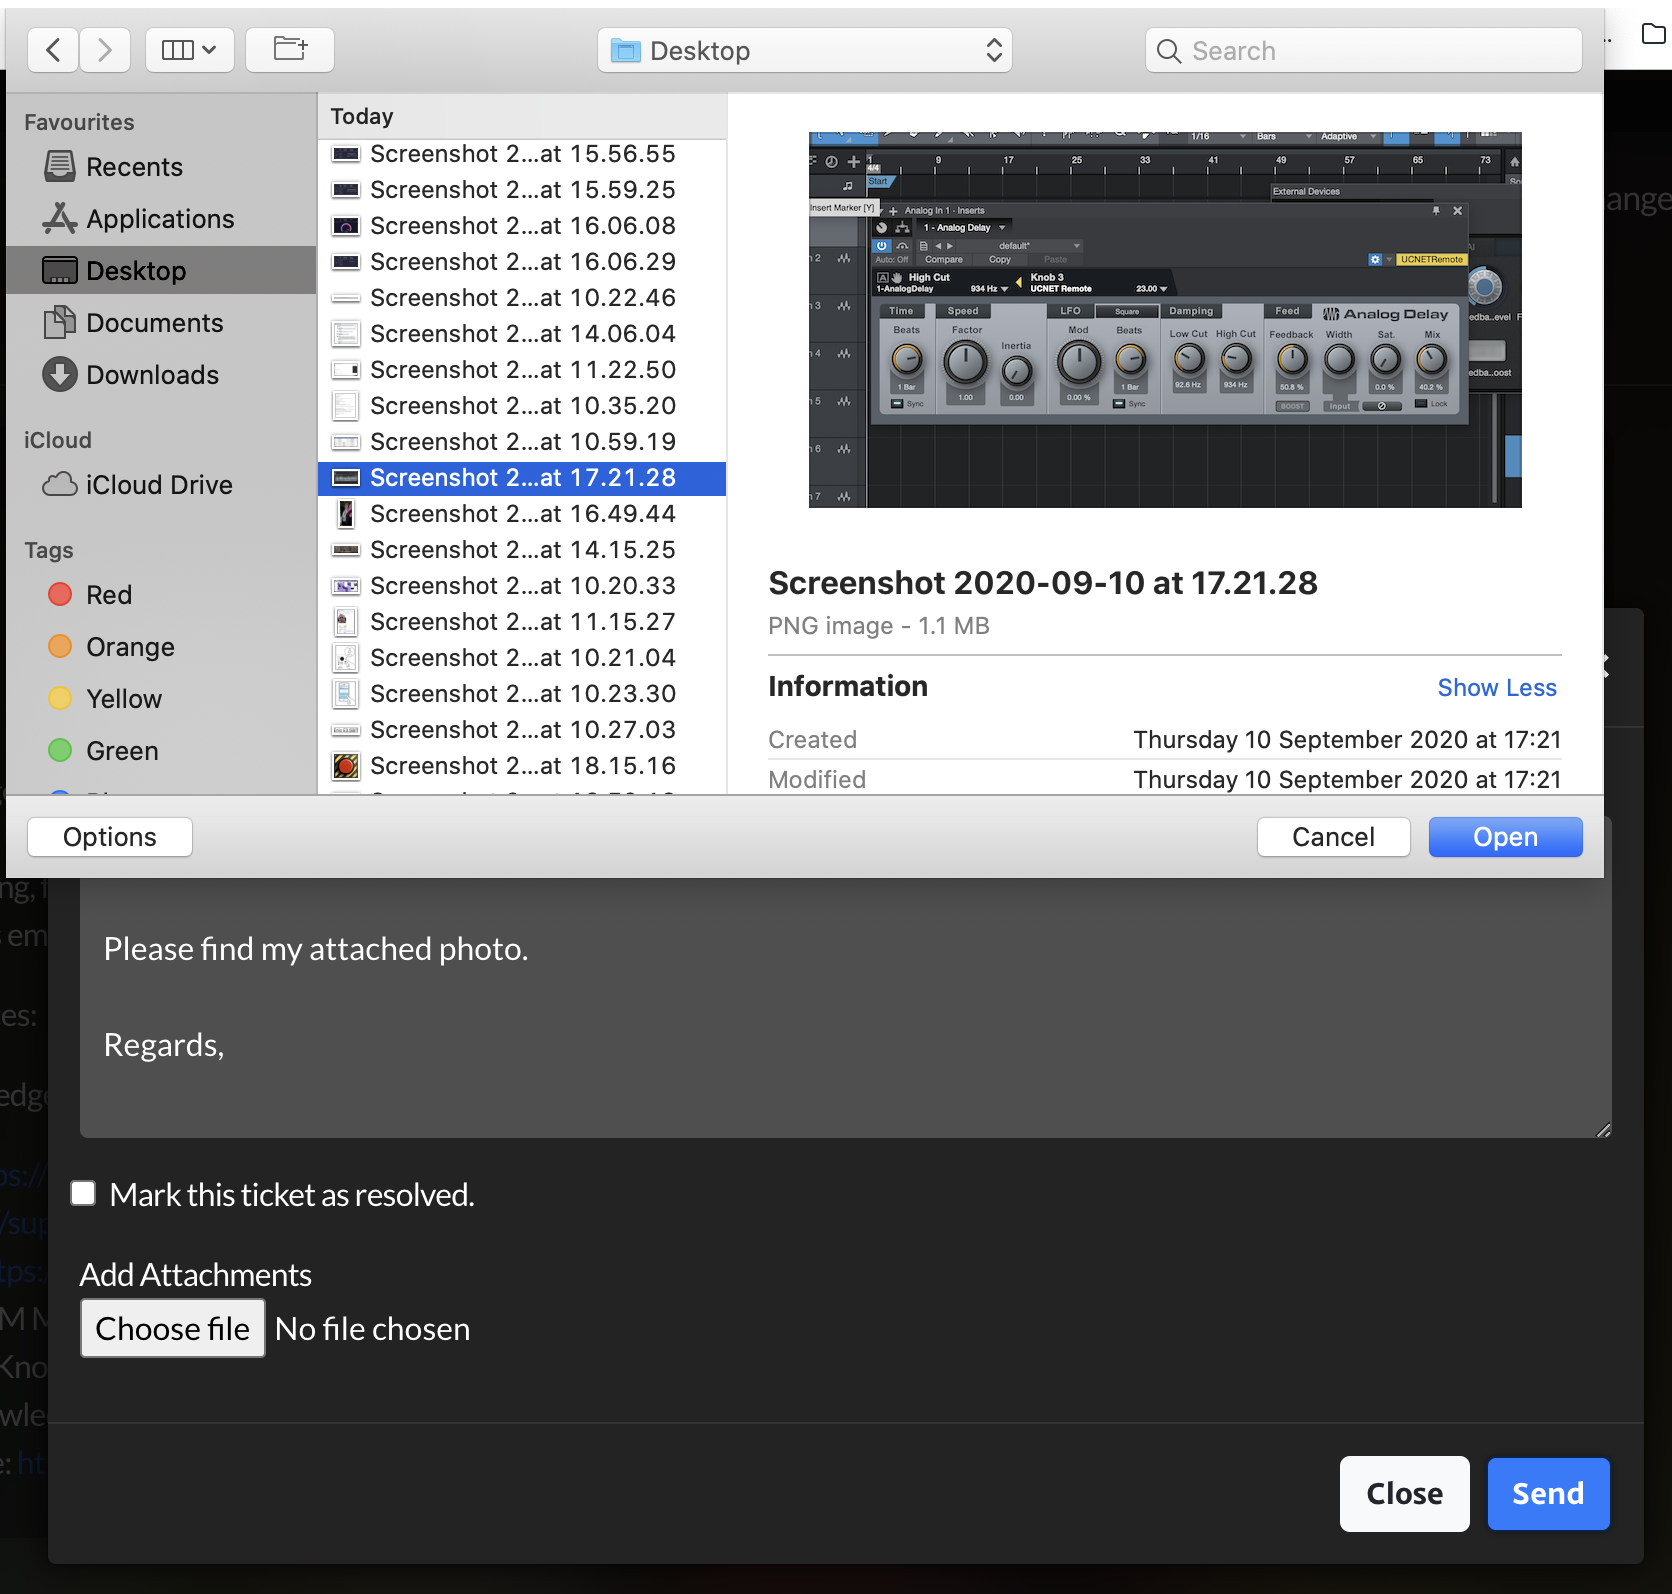This screenshot has width=1672, height=1594.
Task: Click the Analog Delay preview thumbnail
Action: 1165,320
